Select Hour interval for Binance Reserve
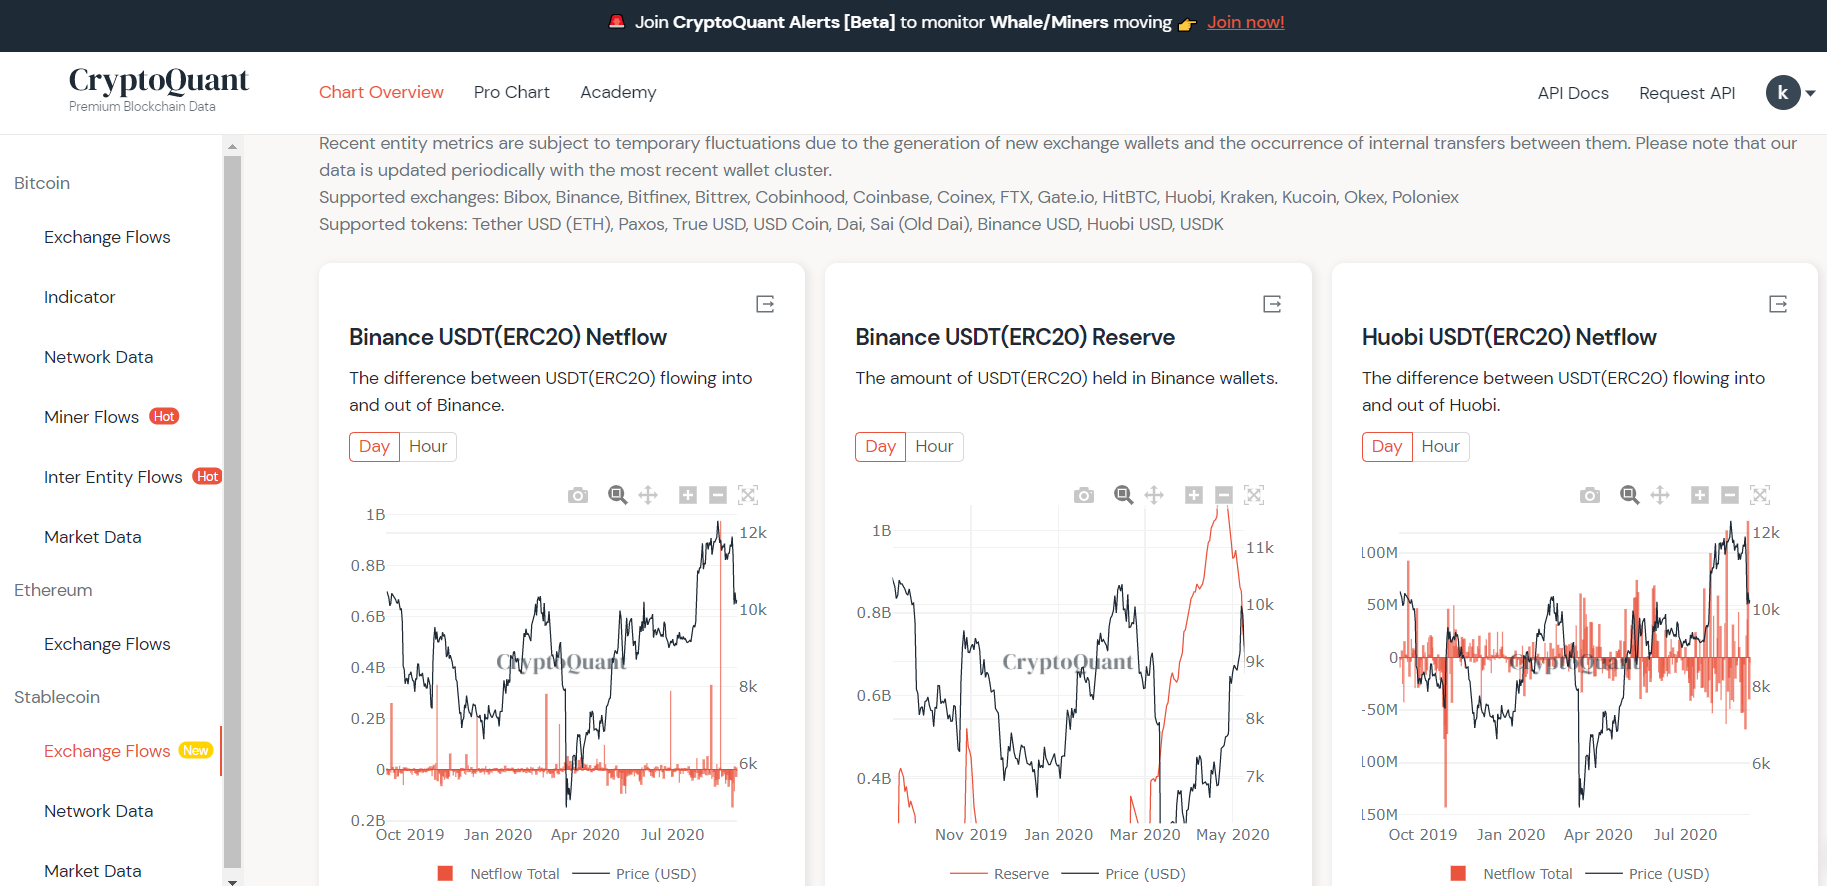Viewport: 1827px width, 886px height. tap(934, 446)
